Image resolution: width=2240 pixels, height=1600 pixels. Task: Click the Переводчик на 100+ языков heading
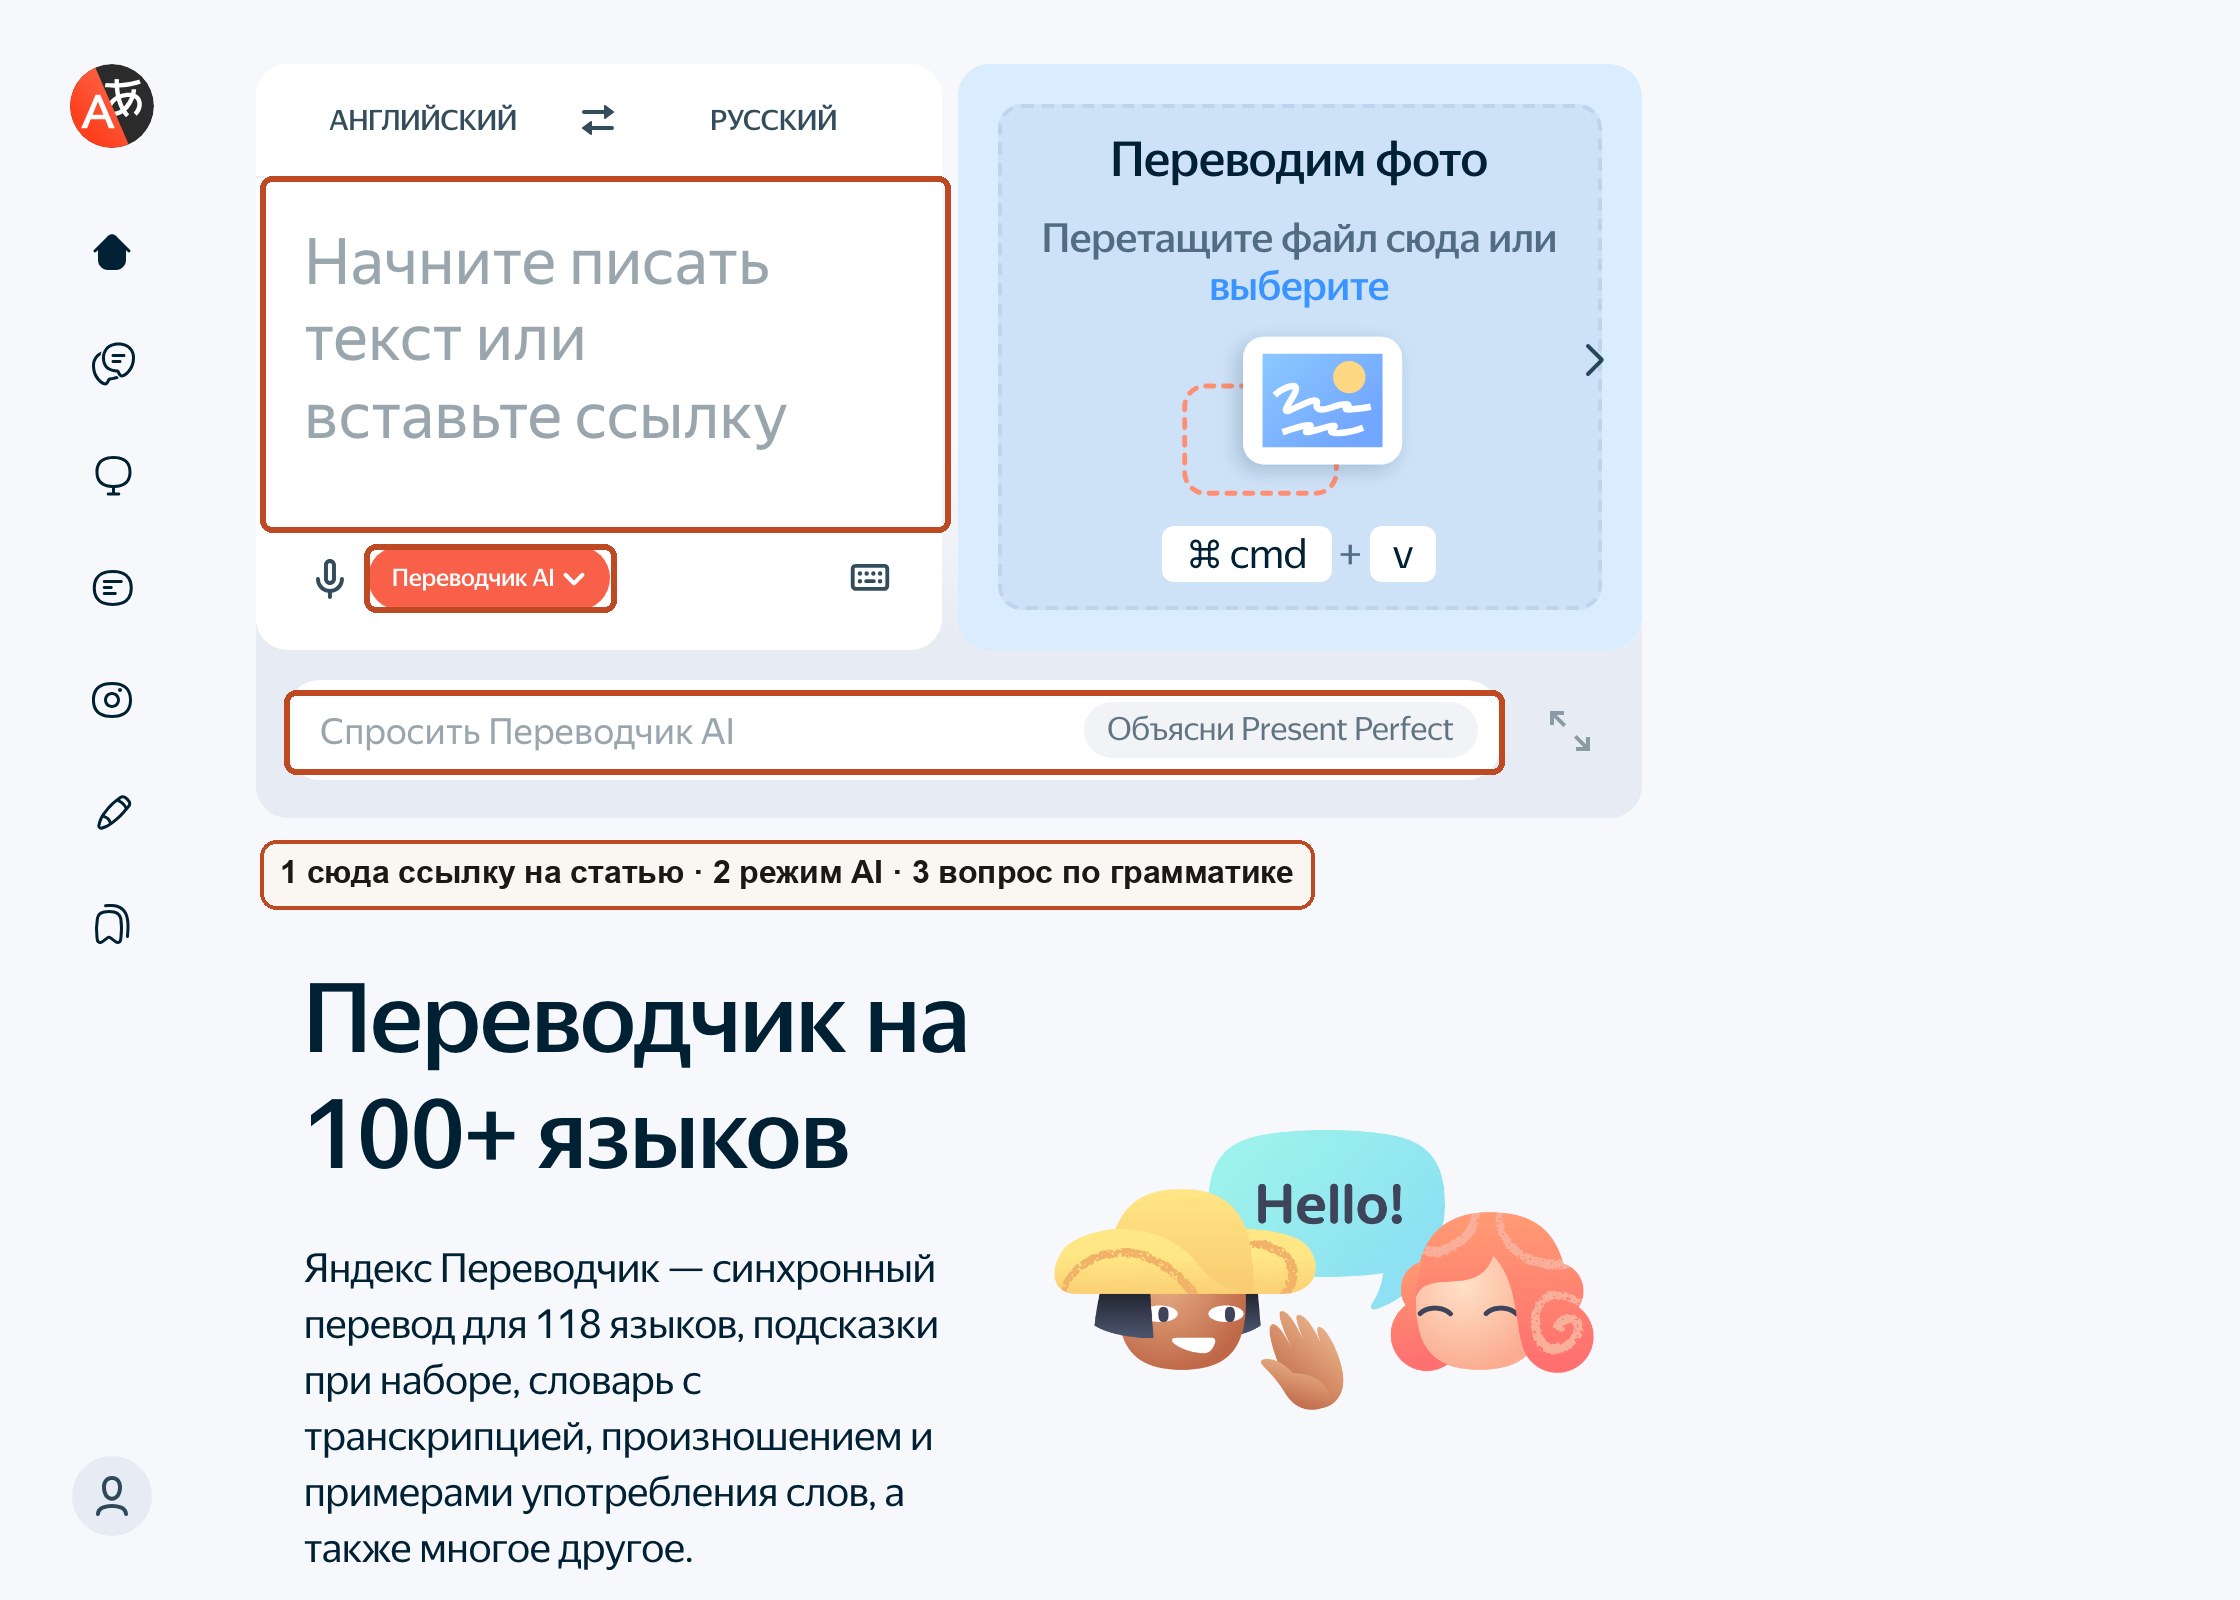(636, 1077)
